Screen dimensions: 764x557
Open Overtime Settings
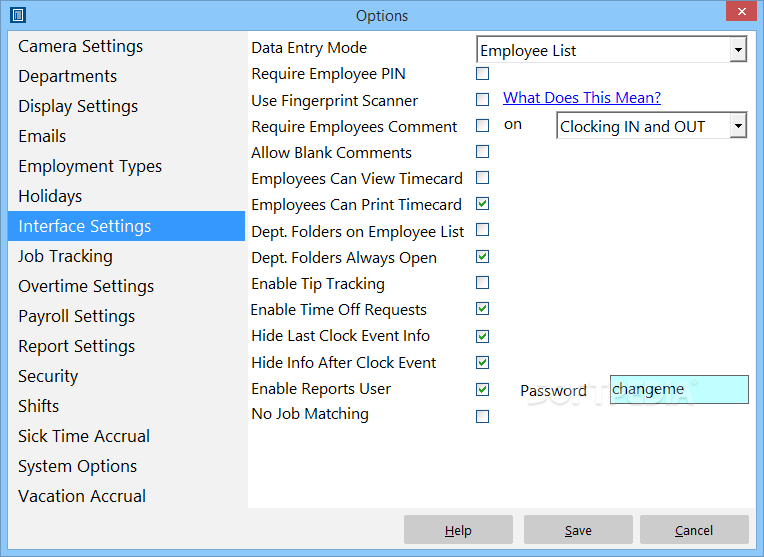[x=126, y=286]
